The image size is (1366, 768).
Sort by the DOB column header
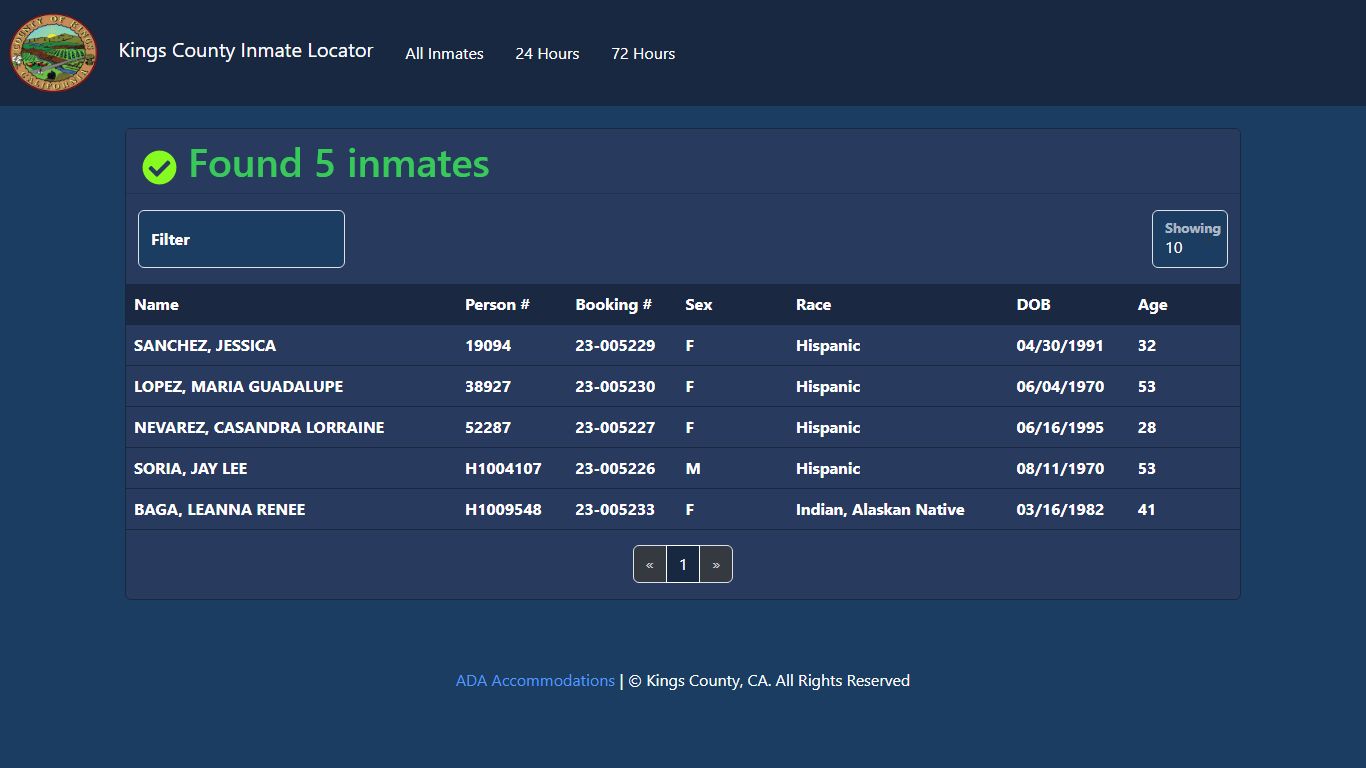[1033, 305]
